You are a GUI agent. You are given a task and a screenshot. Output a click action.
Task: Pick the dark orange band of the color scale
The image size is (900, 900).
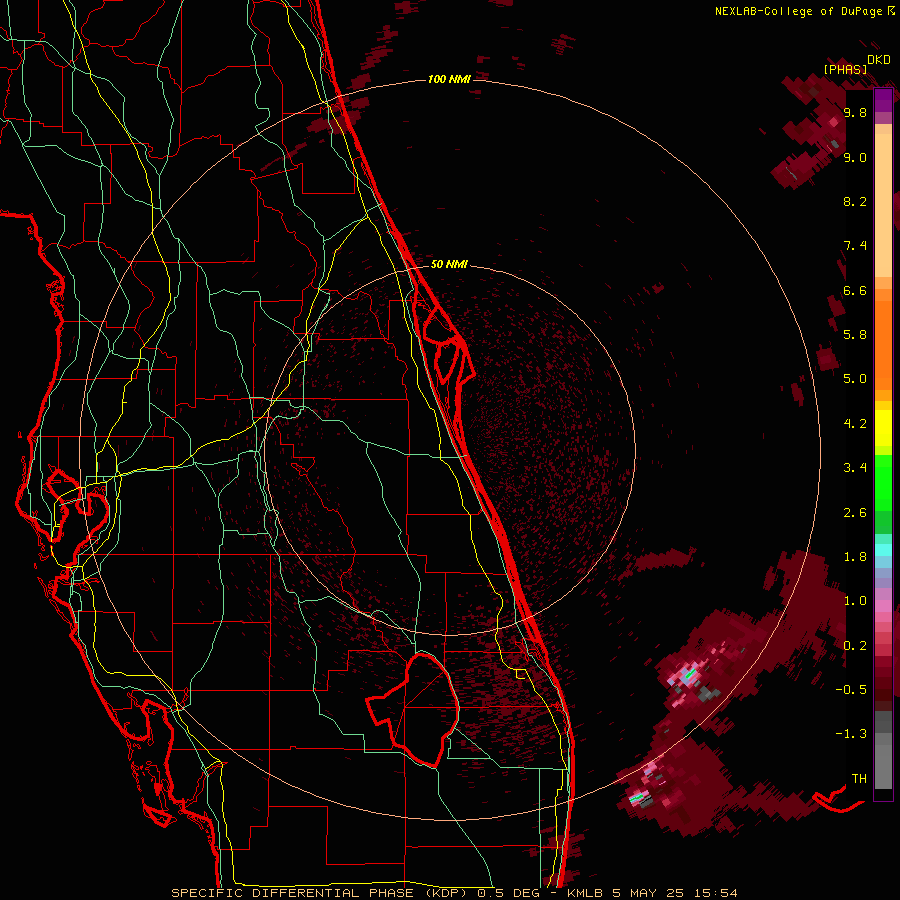click(x=883, y=345)
